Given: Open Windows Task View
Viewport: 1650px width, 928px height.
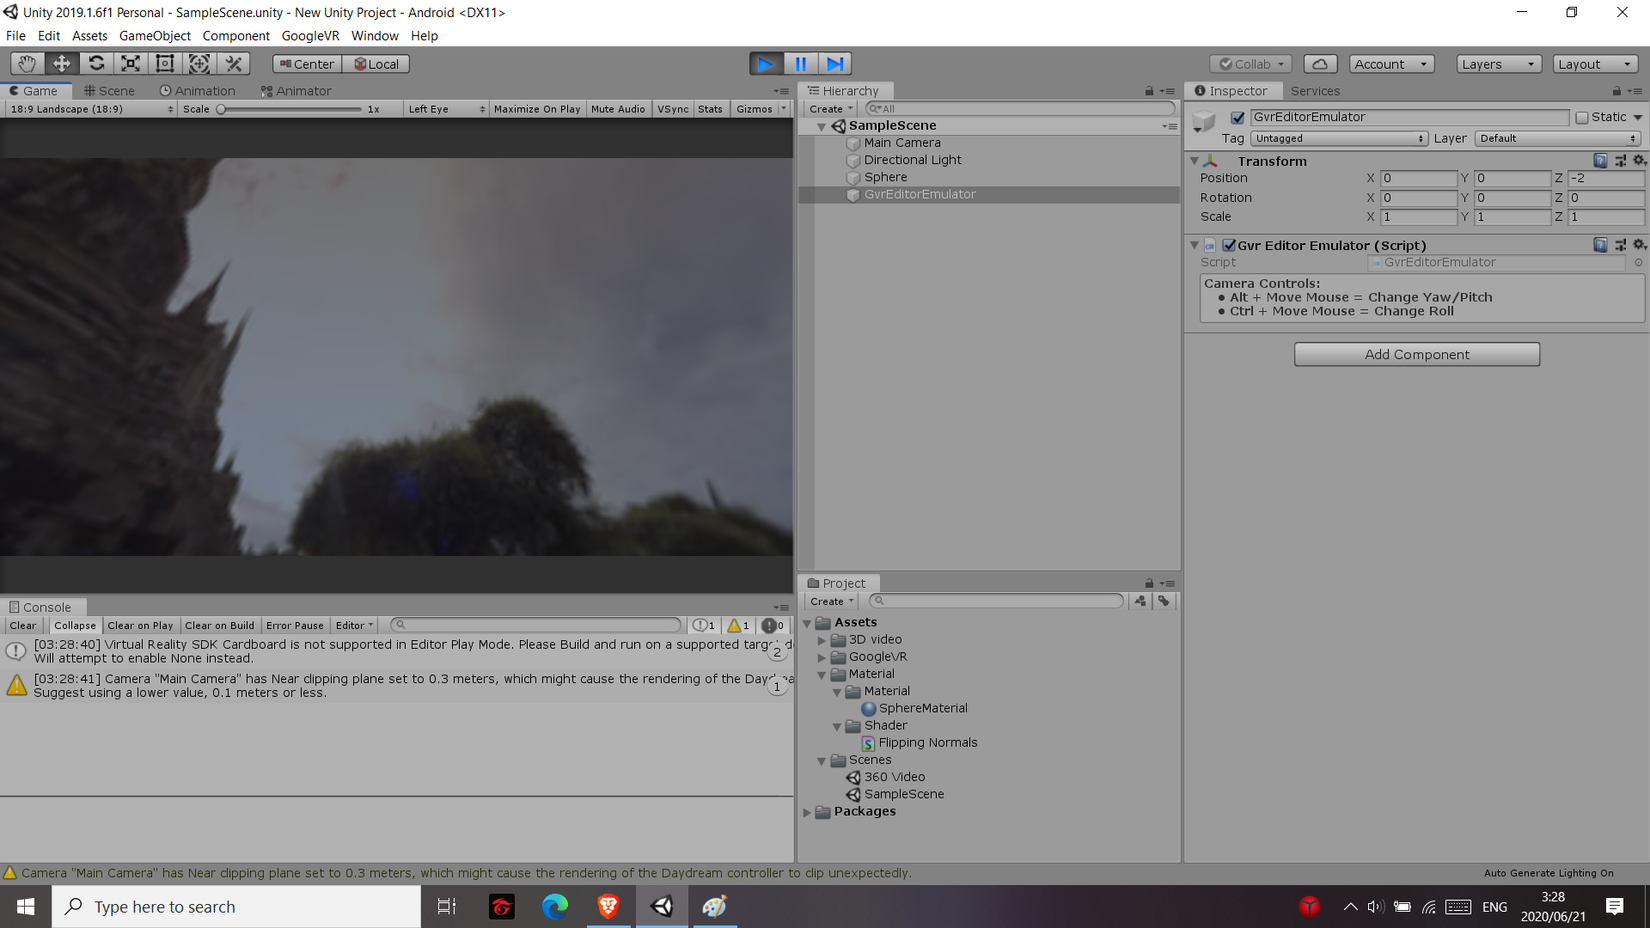Looking at the screenshot, I should pos(447,907).
